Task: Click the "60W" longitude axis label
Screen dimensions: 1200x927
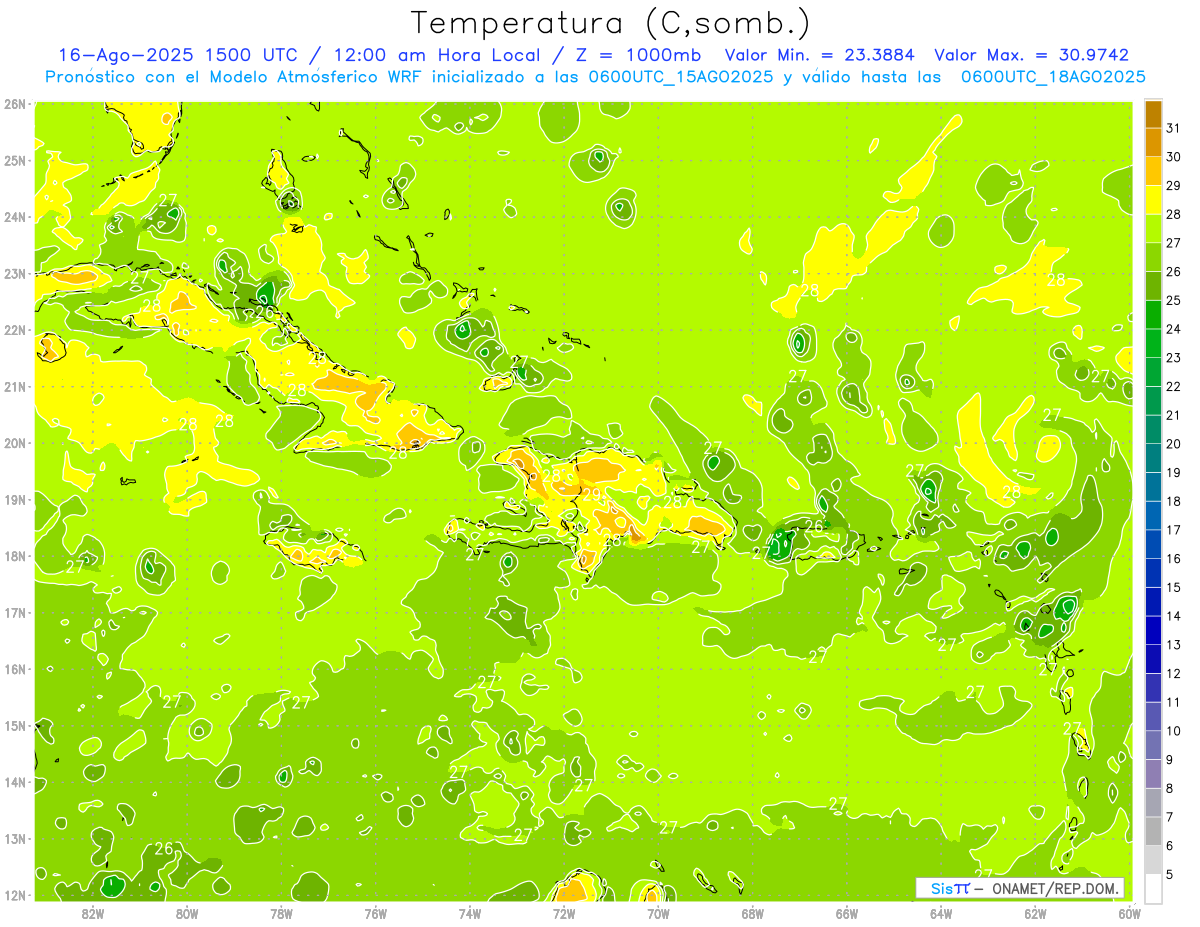Action: 1129,914
